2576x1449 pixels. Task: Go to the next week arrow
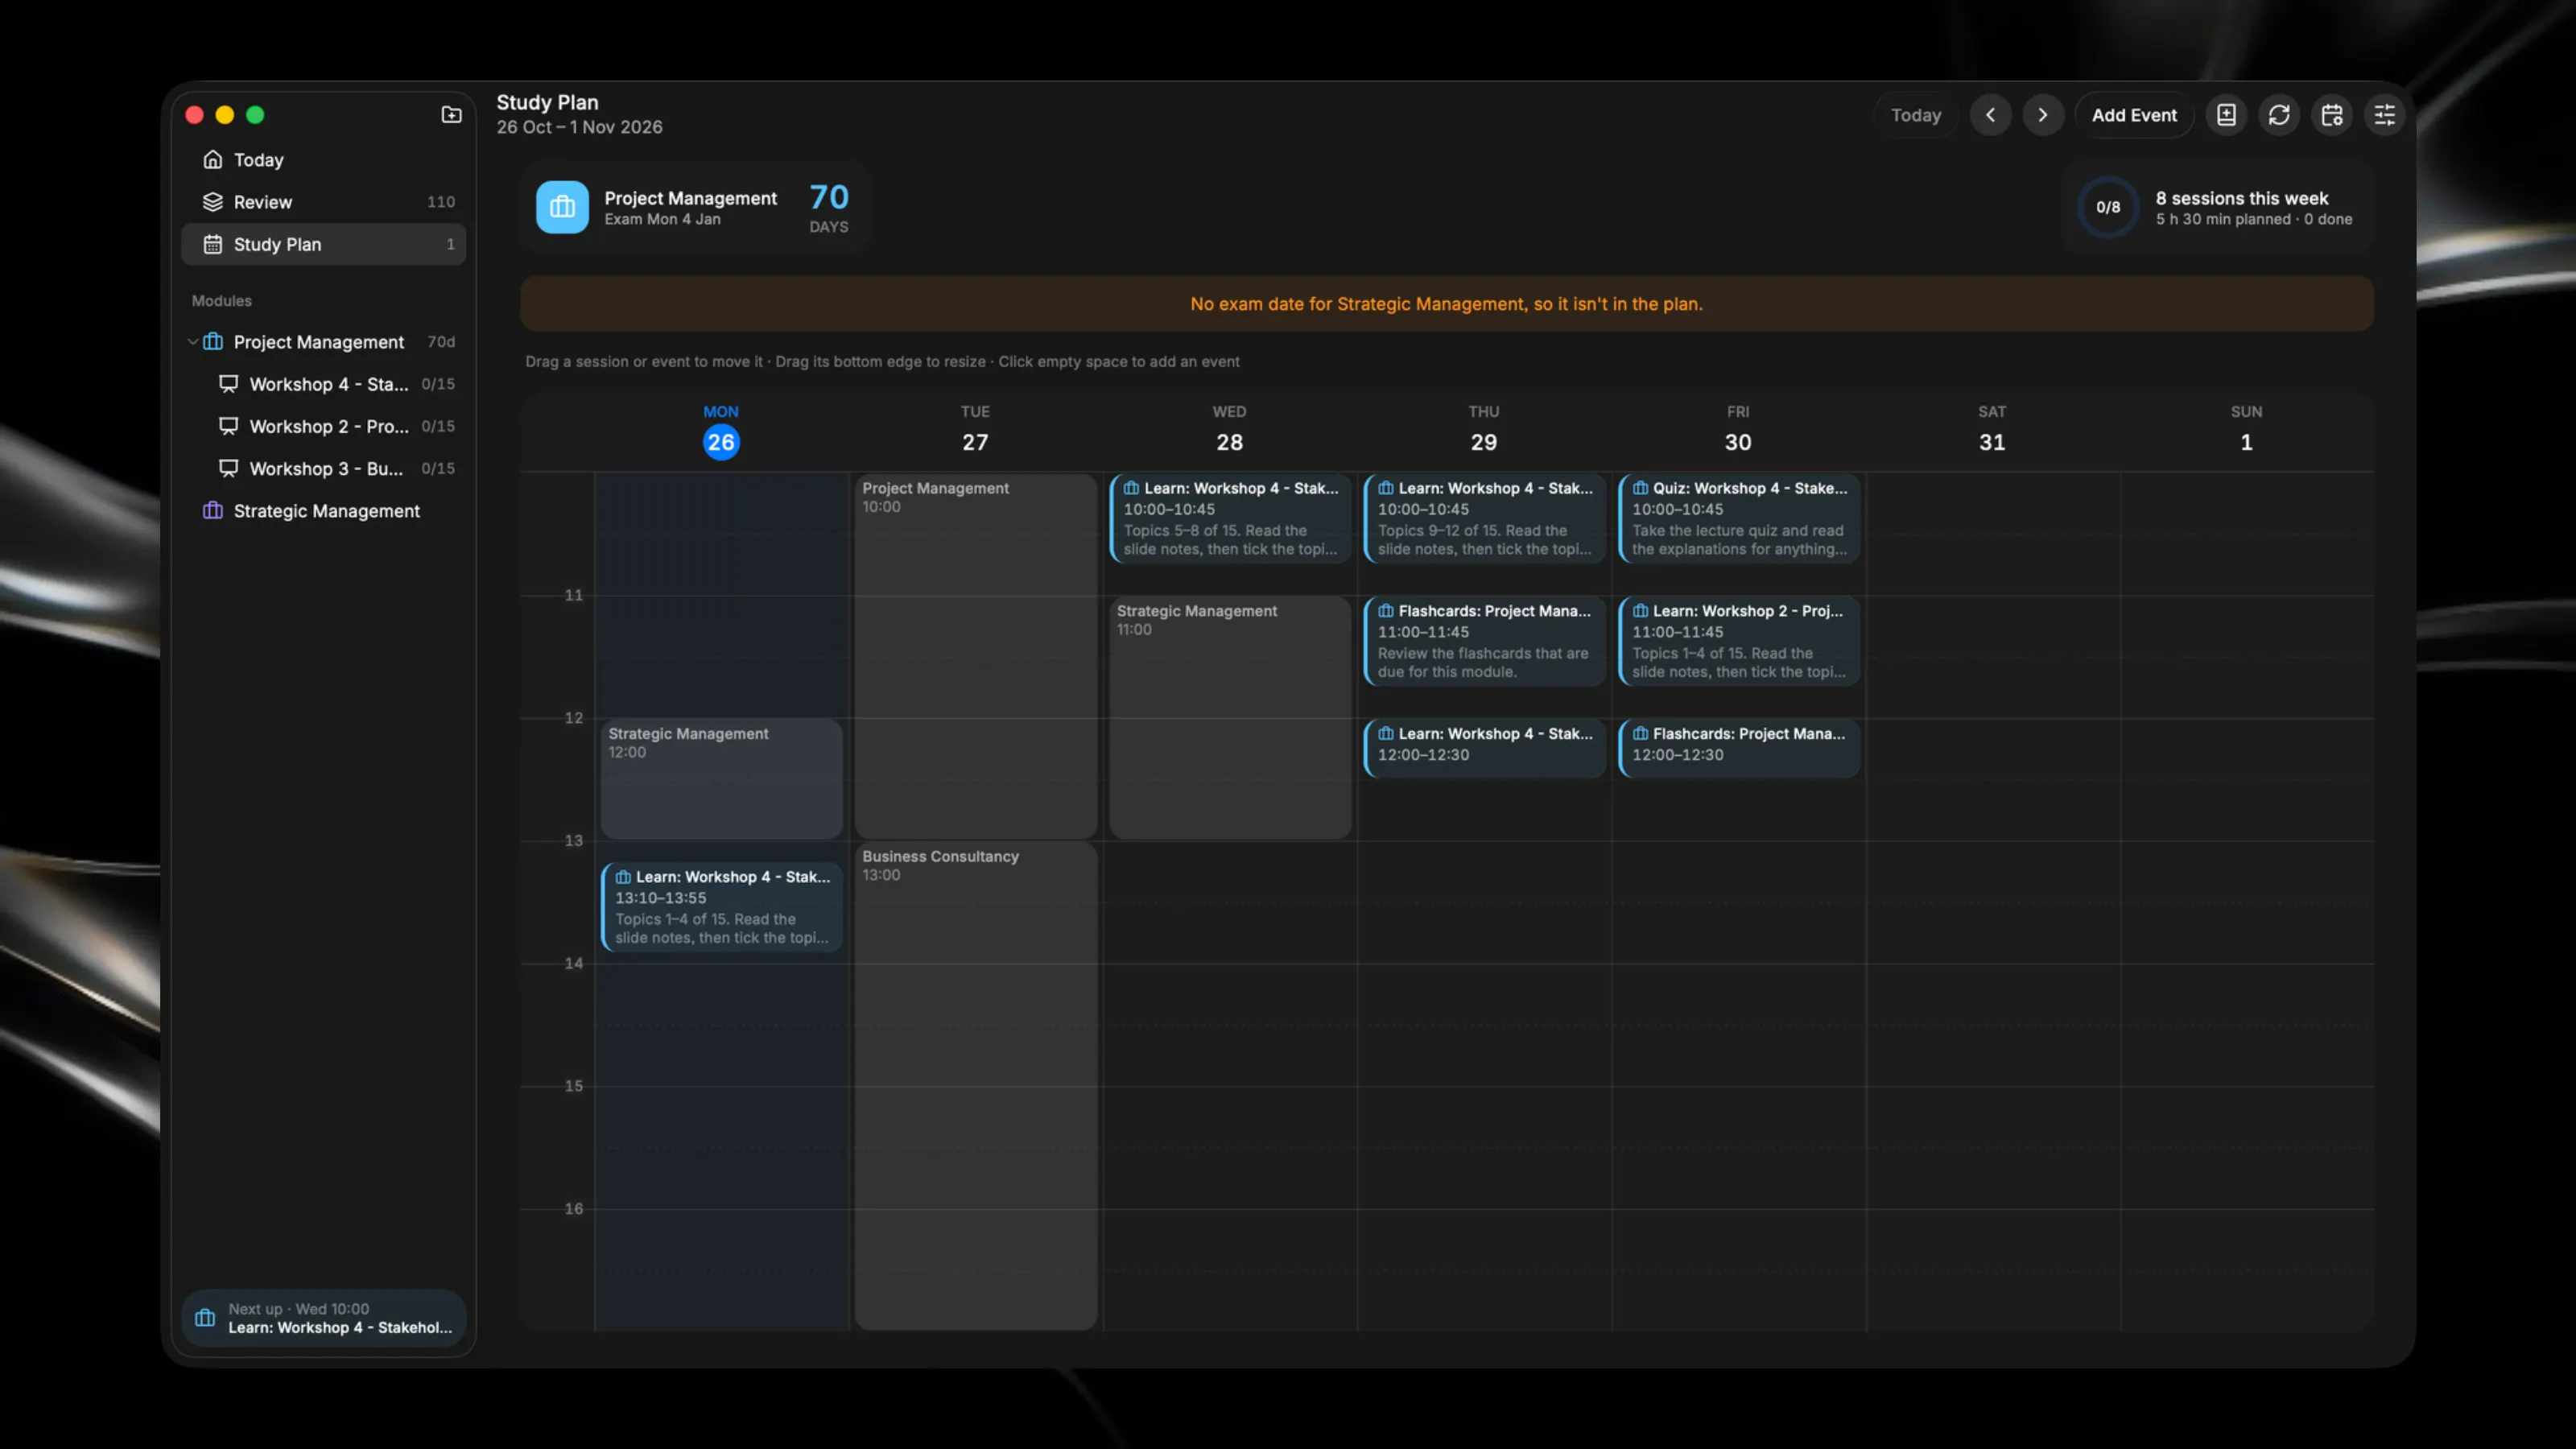[2043, 115]
